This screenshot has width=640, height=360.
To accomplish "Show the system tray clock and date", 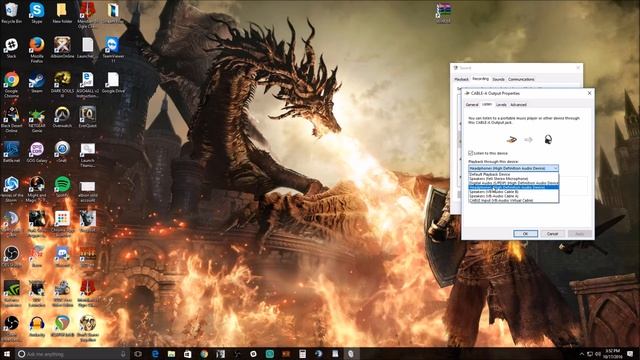I will [612, 354].
